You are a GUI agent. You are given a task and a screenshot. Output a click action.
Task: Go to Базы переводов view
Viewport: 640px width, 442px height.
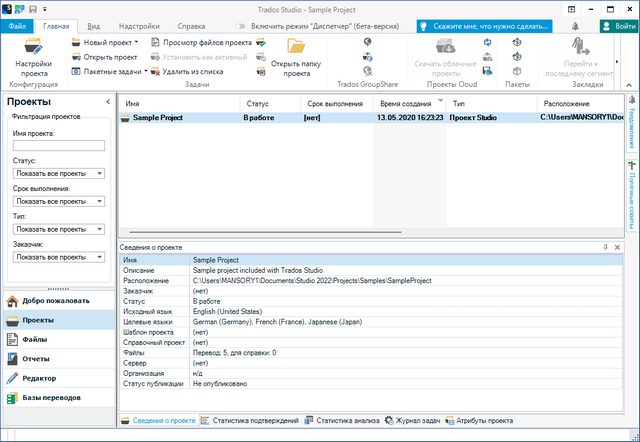(51, 397)
